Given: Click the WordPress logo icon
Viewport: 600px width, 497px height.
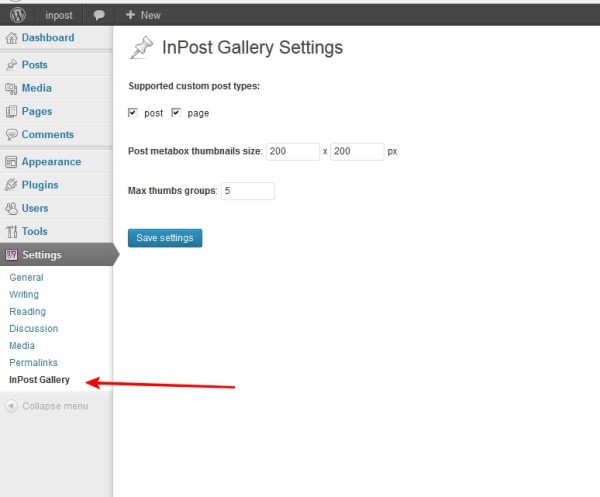Looking at the screenshot, I should pyautogui.click(x=17, y=15).
